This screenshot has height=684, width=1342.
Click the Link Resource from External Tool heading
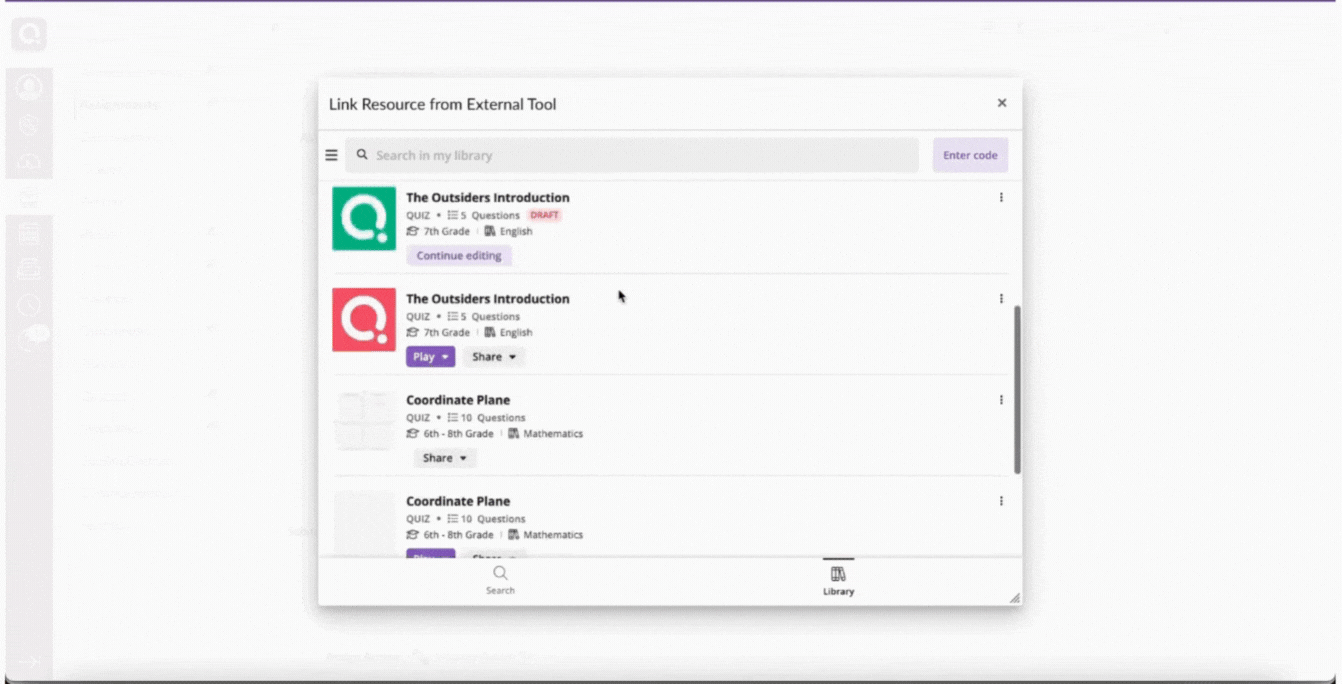point(443,104)
